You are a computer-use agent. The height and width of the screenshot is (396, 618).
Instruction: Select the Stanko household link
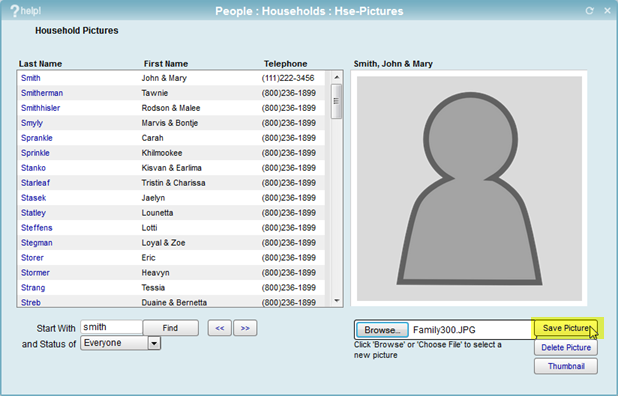pyautogui.click(x=33, y=168)
